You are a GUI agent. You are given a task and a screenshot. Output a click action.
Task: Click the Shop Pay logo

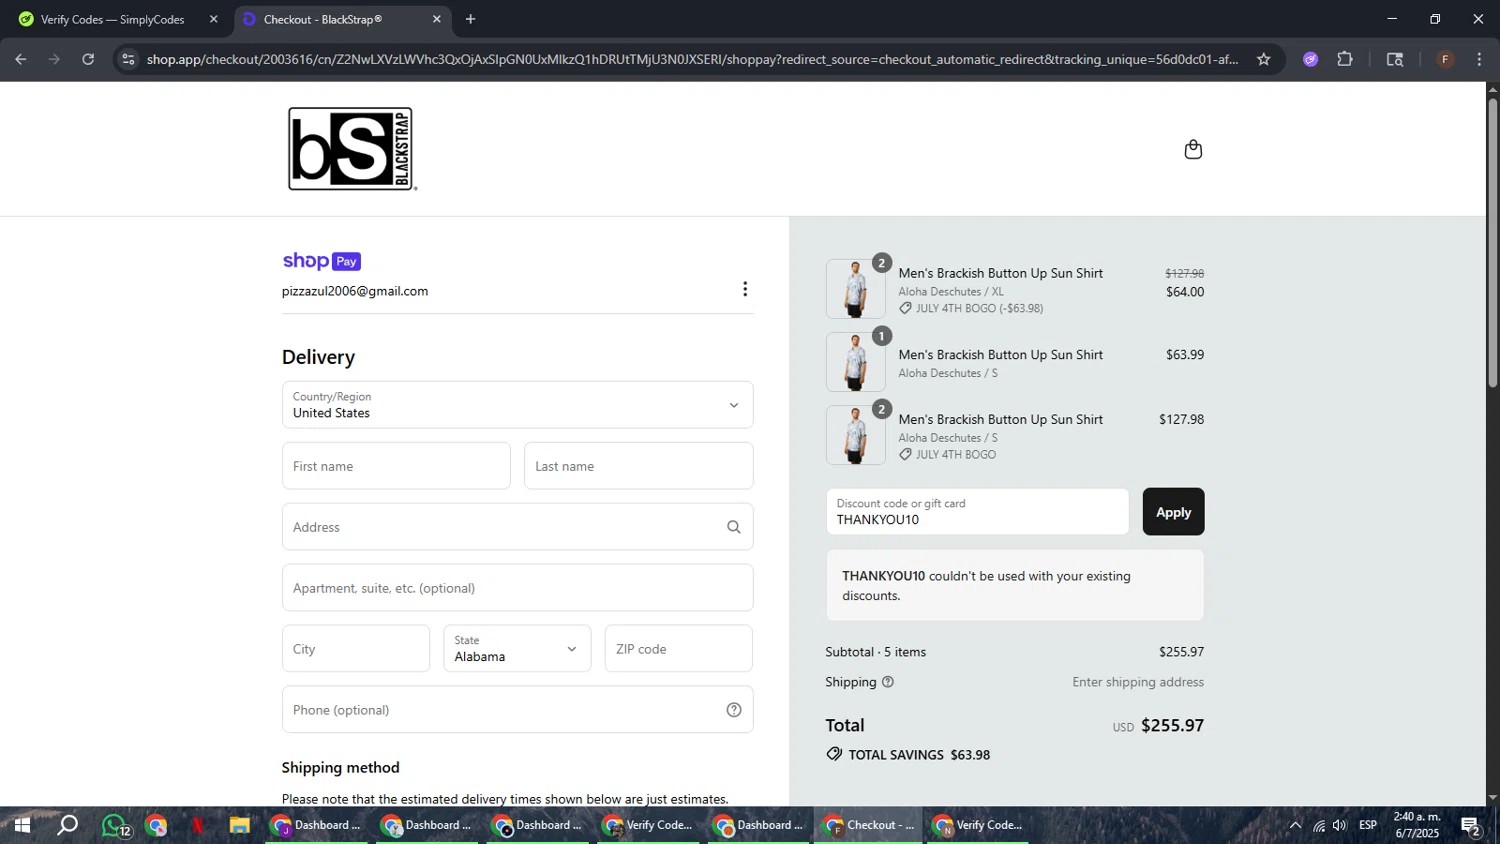coord(321,261)
